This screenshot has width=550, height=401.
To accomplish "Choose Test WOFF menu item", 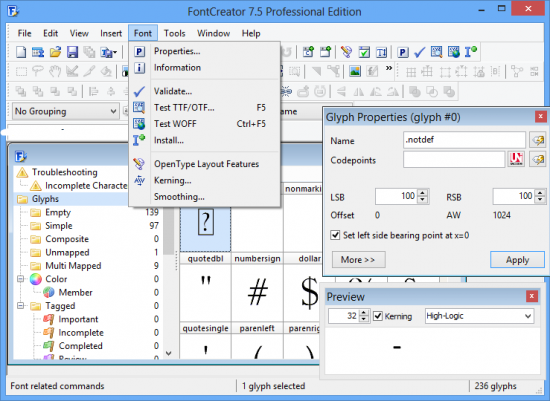I will [x=204, y=124].
